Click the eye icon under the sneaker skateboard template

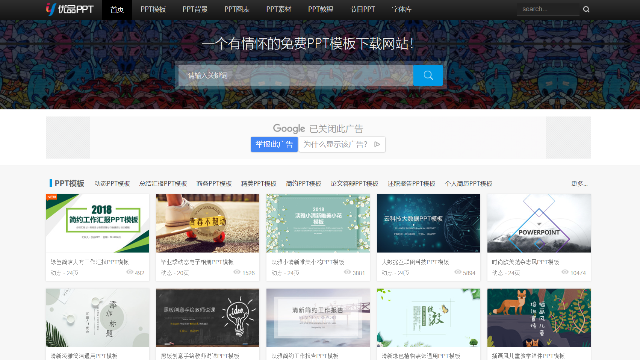pyautogui.click(x=237, y=272)
